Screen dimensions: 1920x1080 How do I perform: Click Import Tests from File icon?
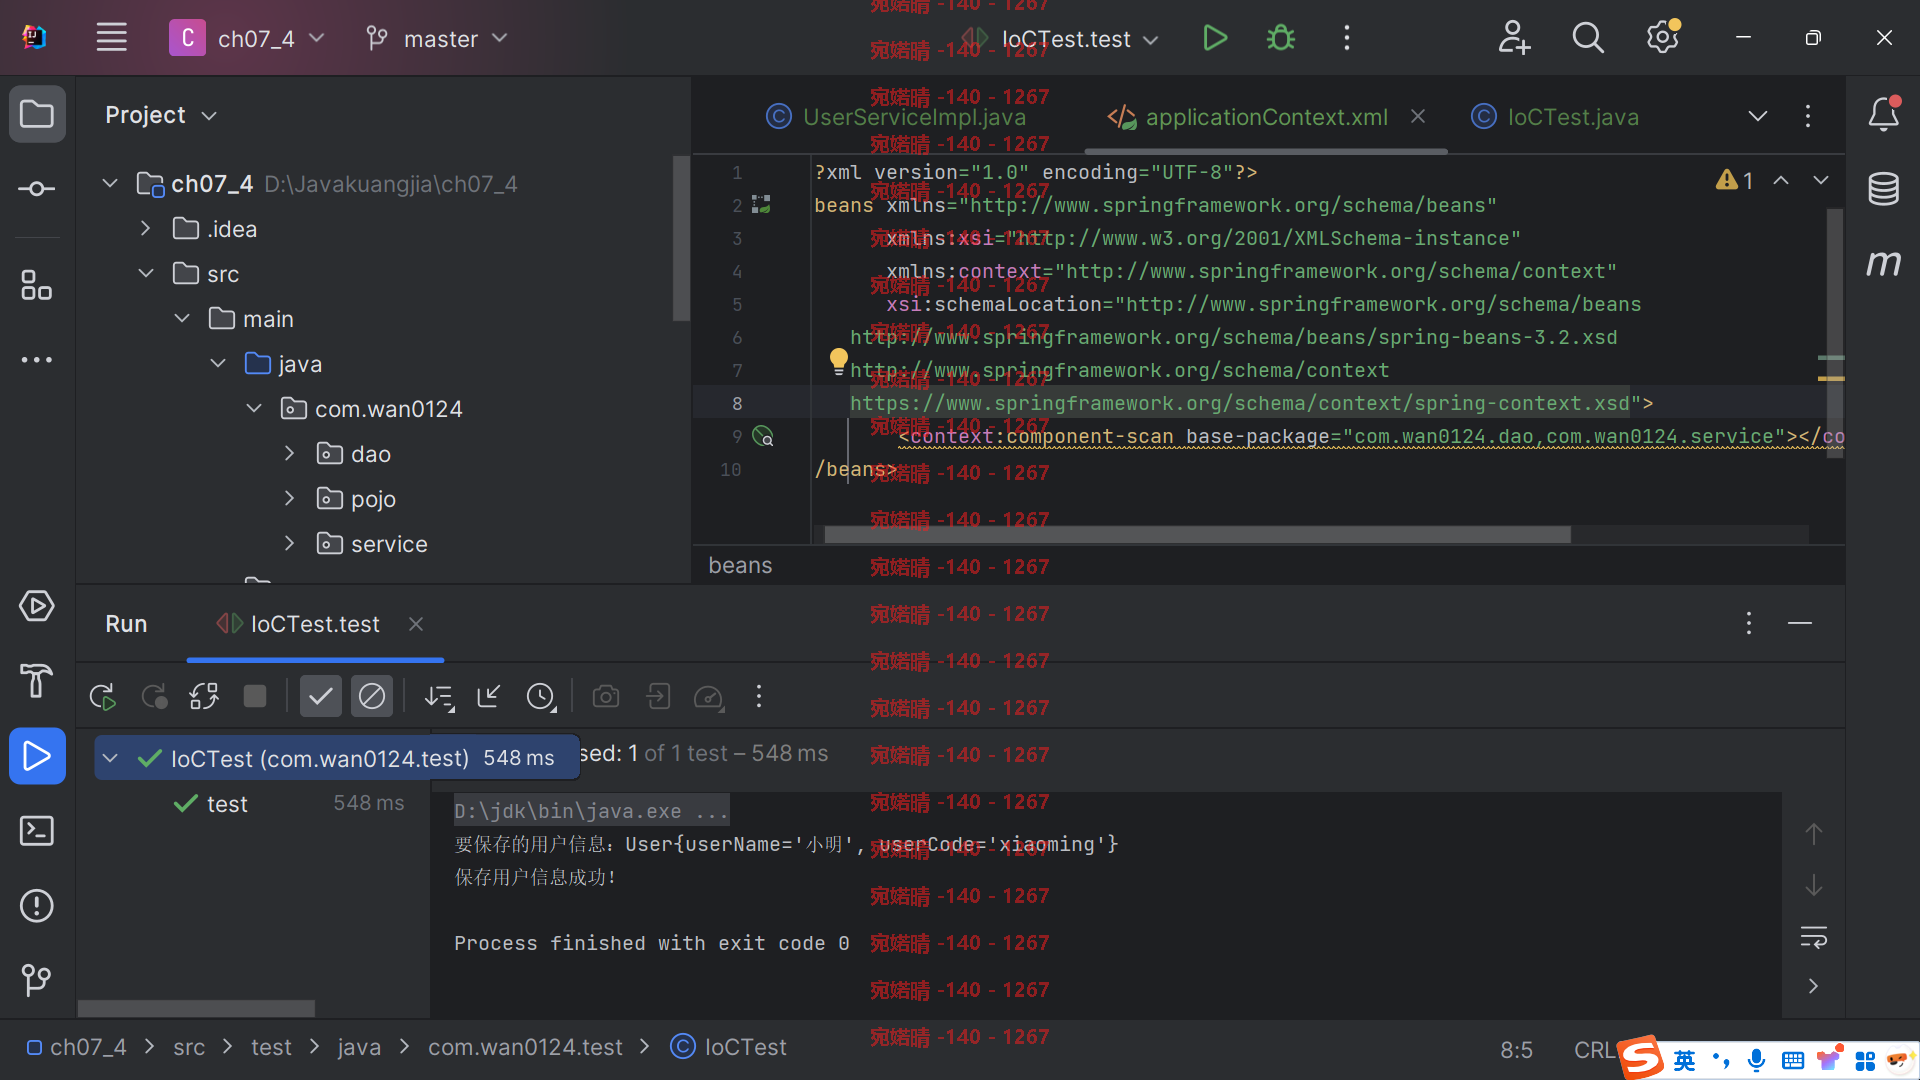489,696
